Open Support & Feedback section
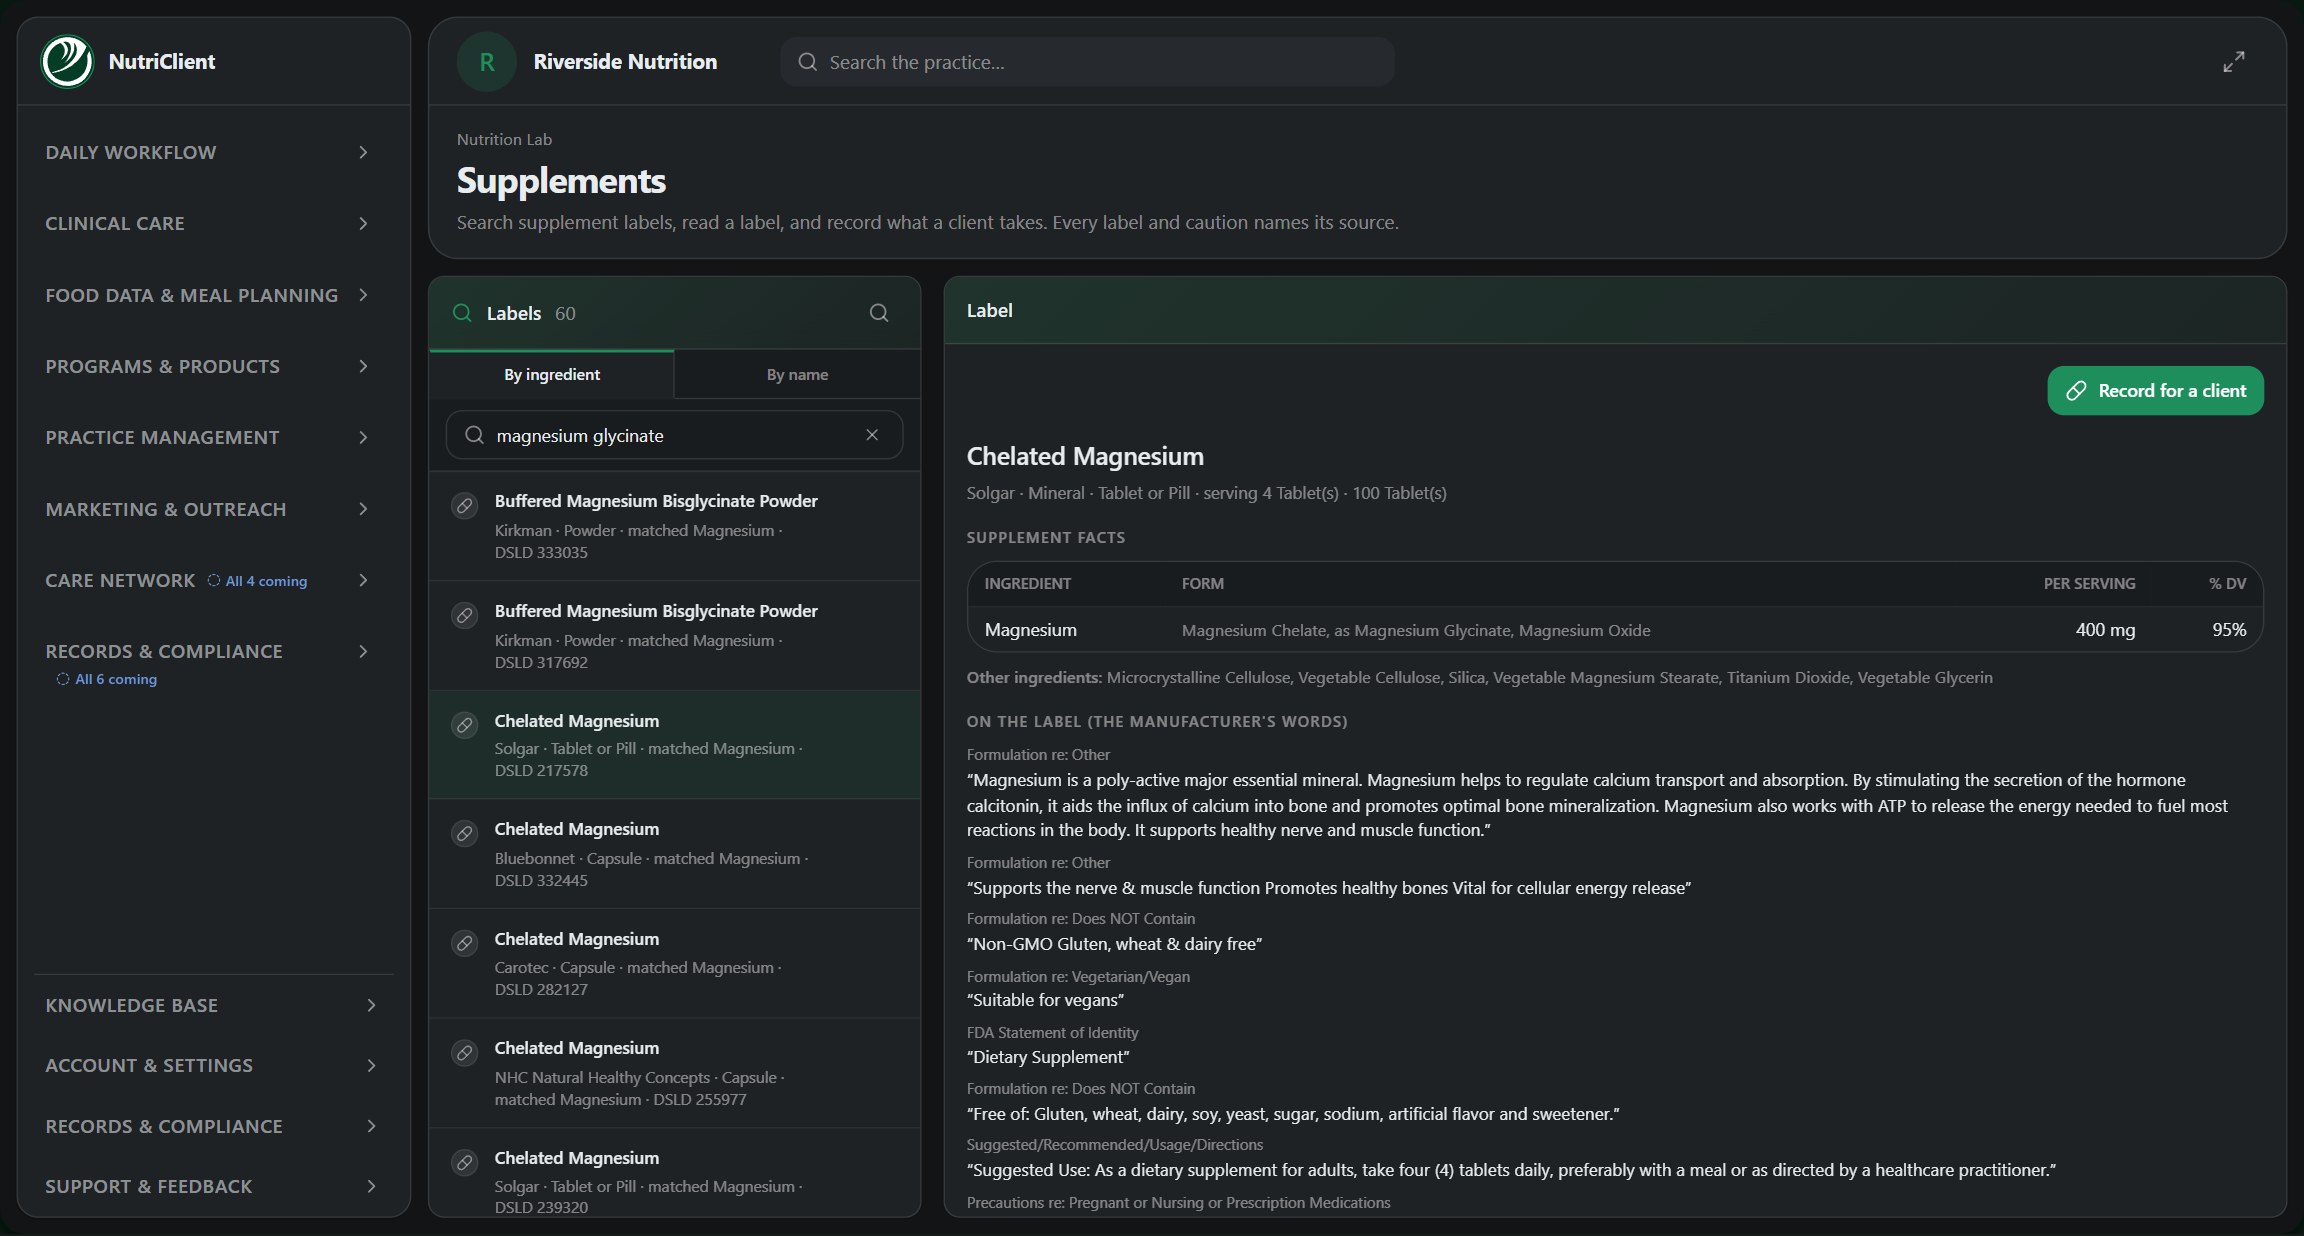The width and height of the screenshot is (2304, 1236). [211, 1186]
